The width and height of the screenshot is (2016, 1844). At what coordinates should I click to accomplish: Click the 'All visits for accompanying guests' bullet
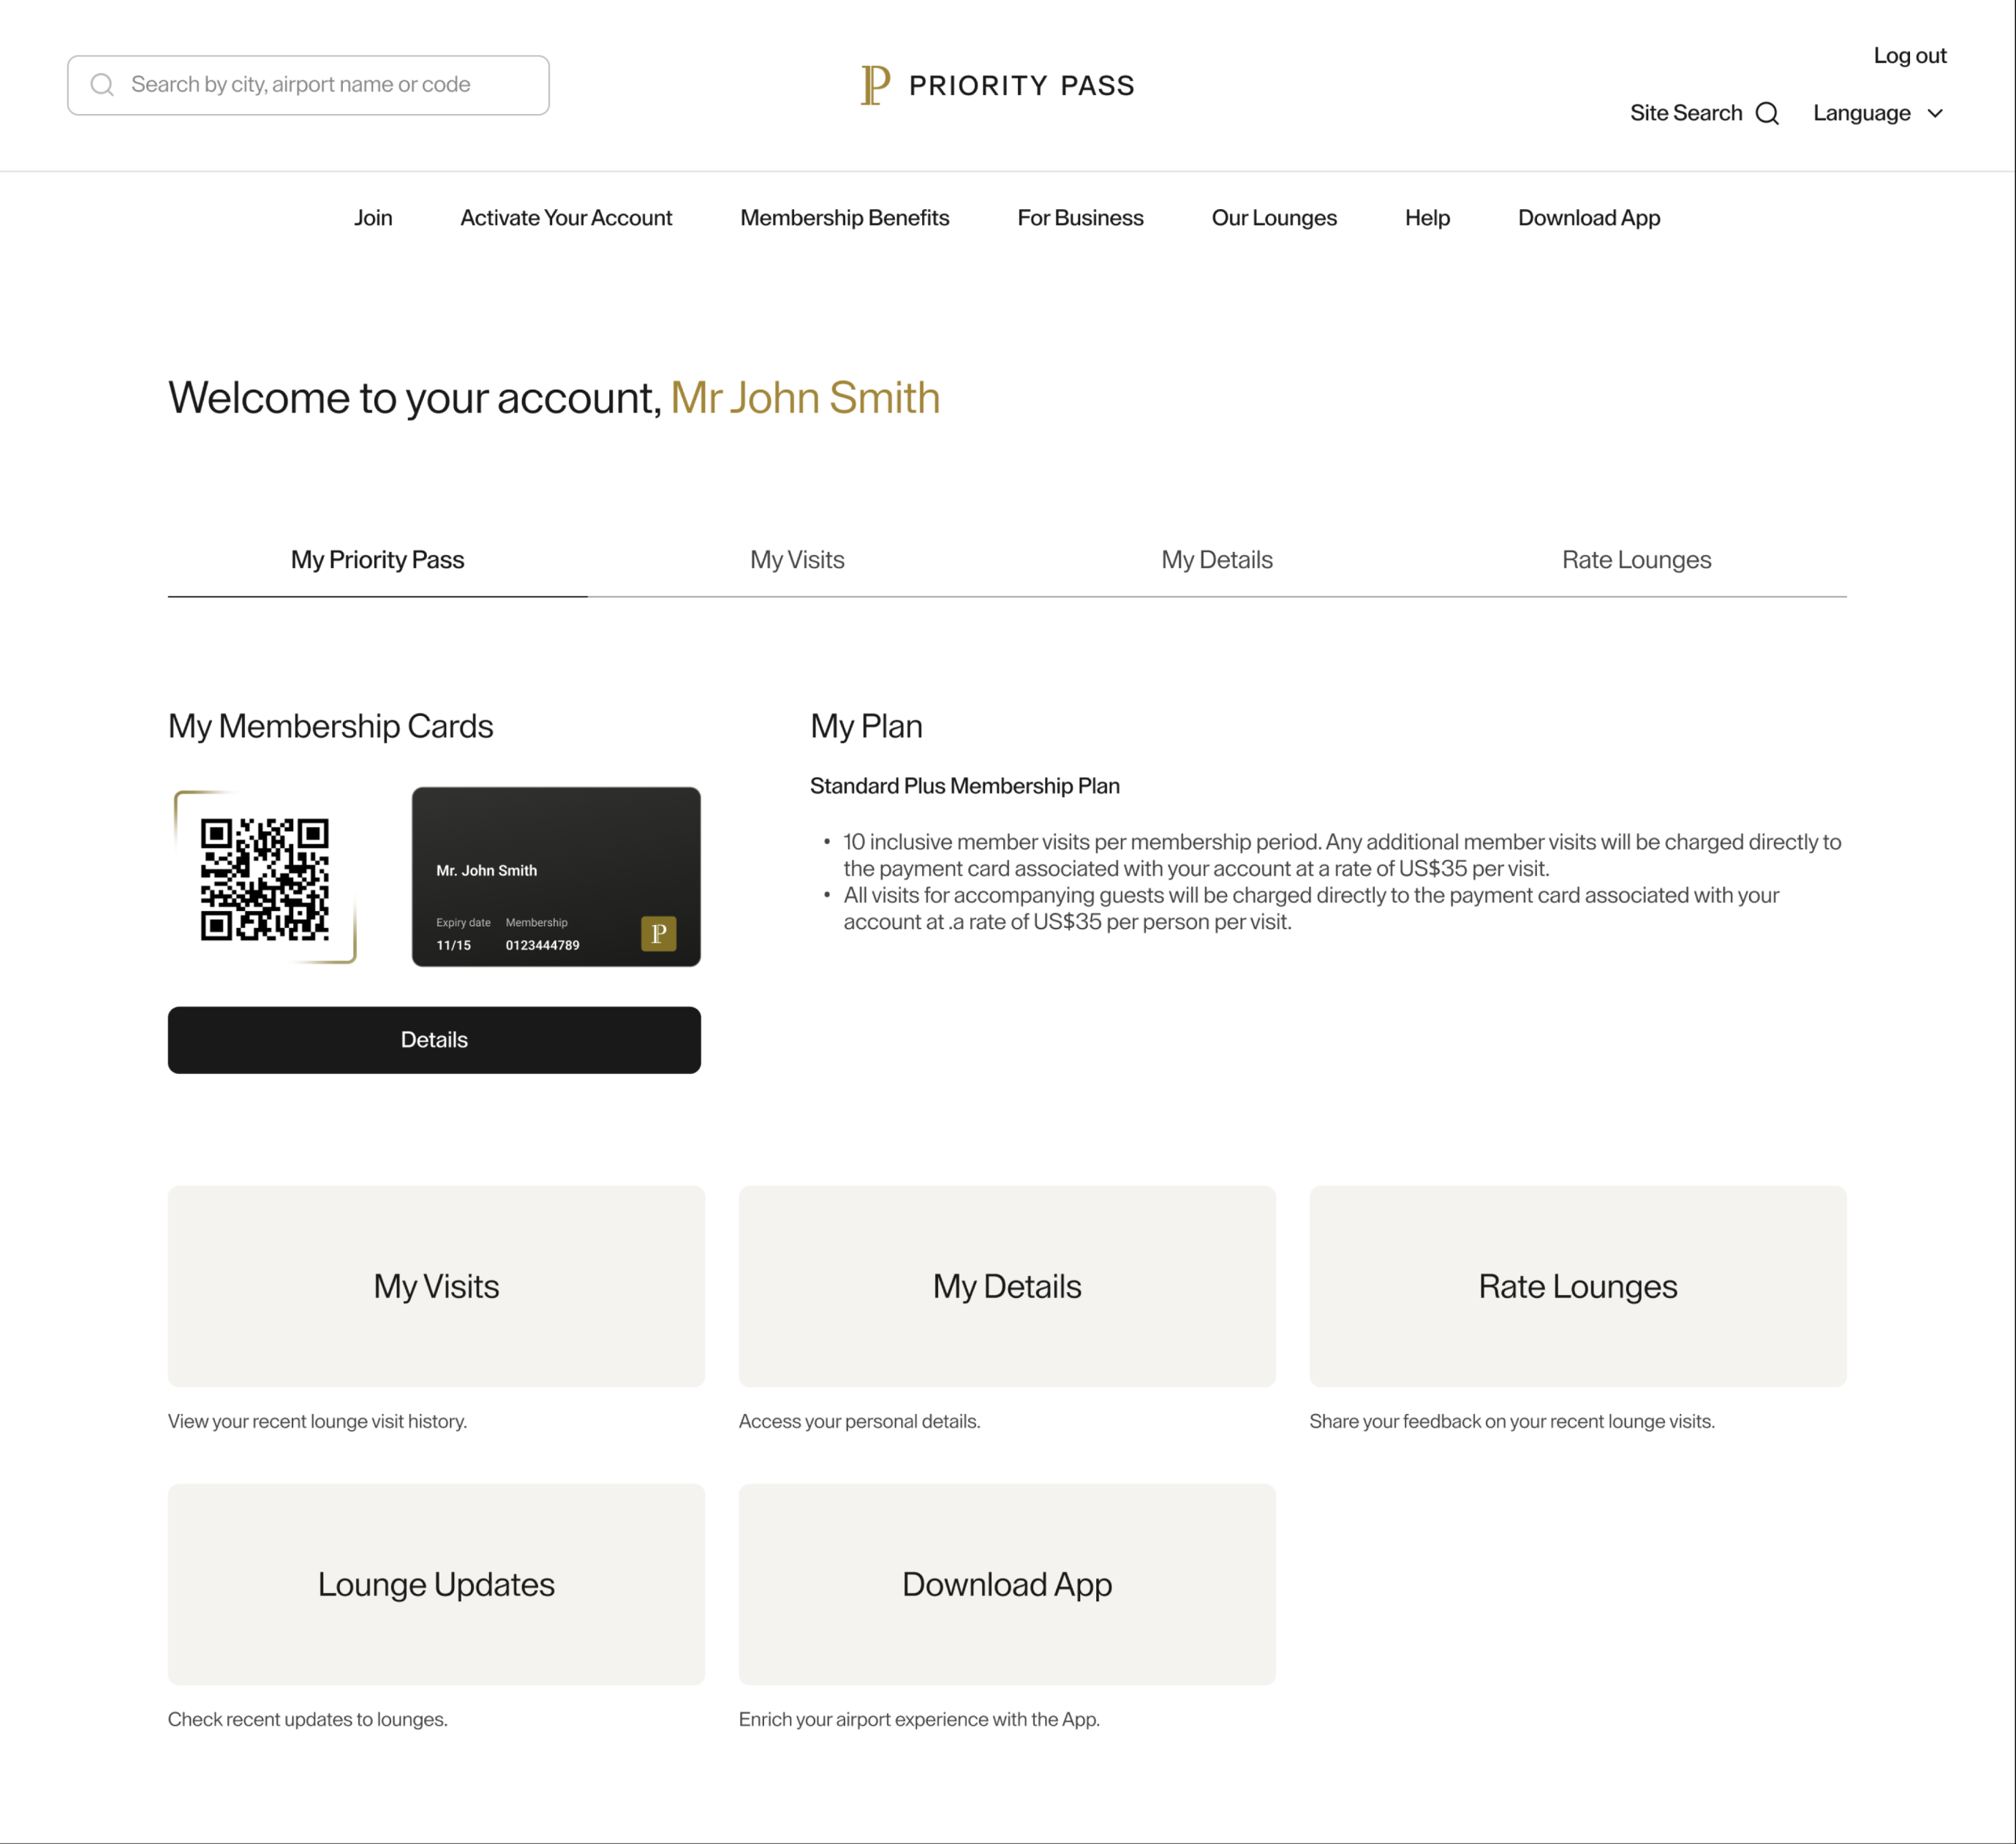coord(1311,908)
